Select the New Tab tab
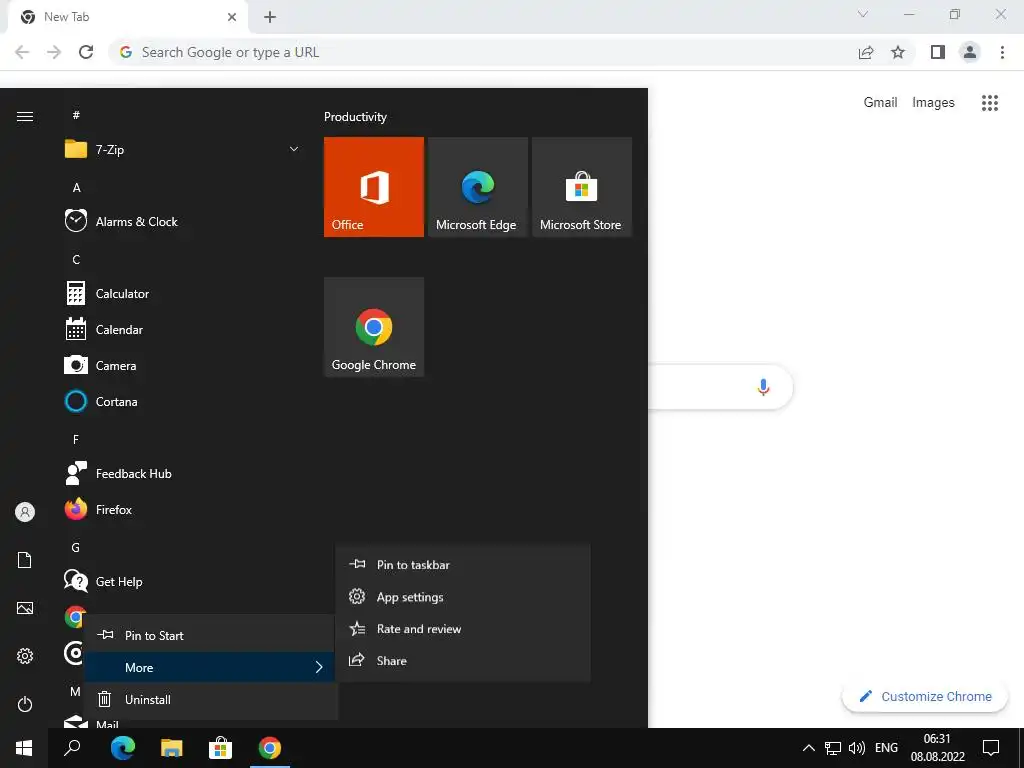1024x768 pixels. (127, 18)
